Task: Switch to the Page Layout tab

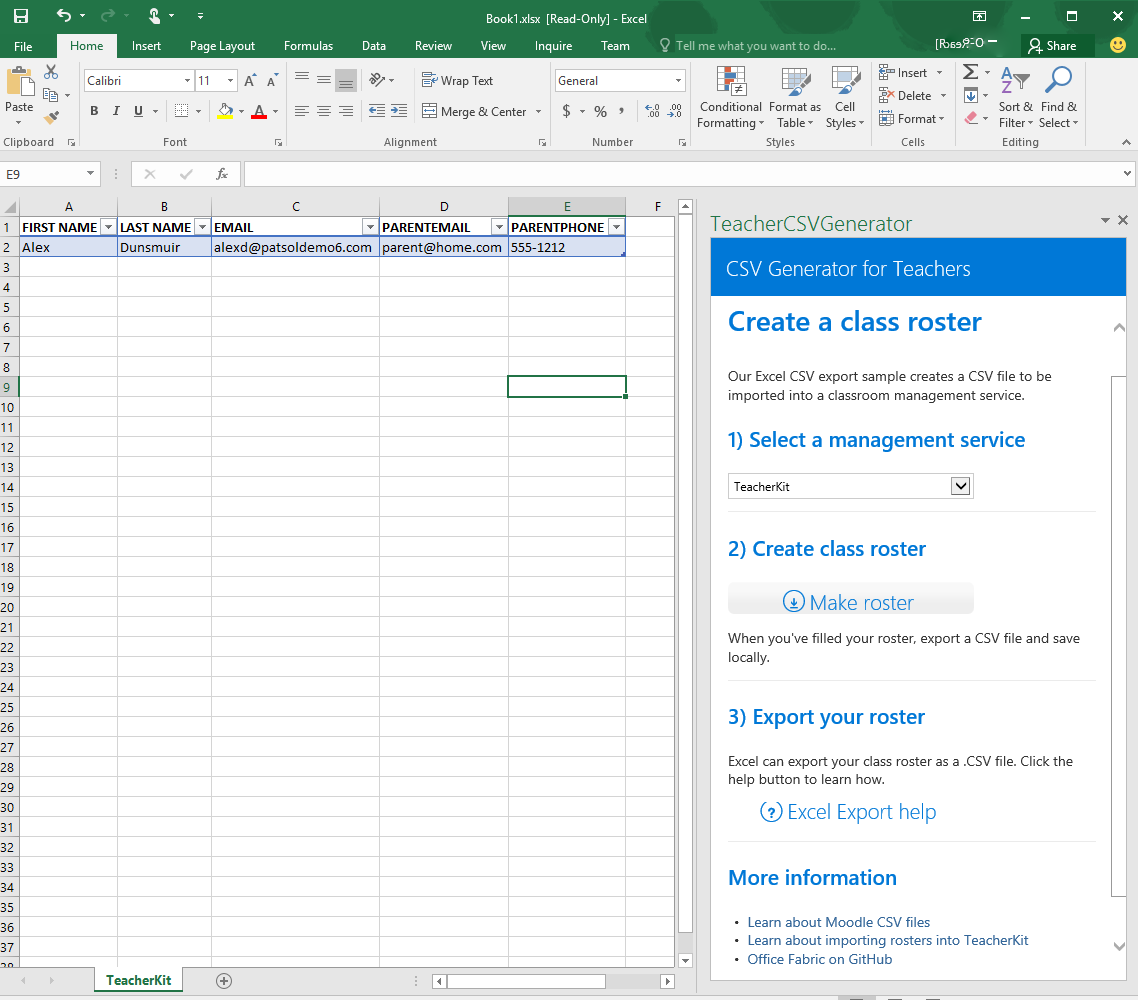Action: coord(222,46)
